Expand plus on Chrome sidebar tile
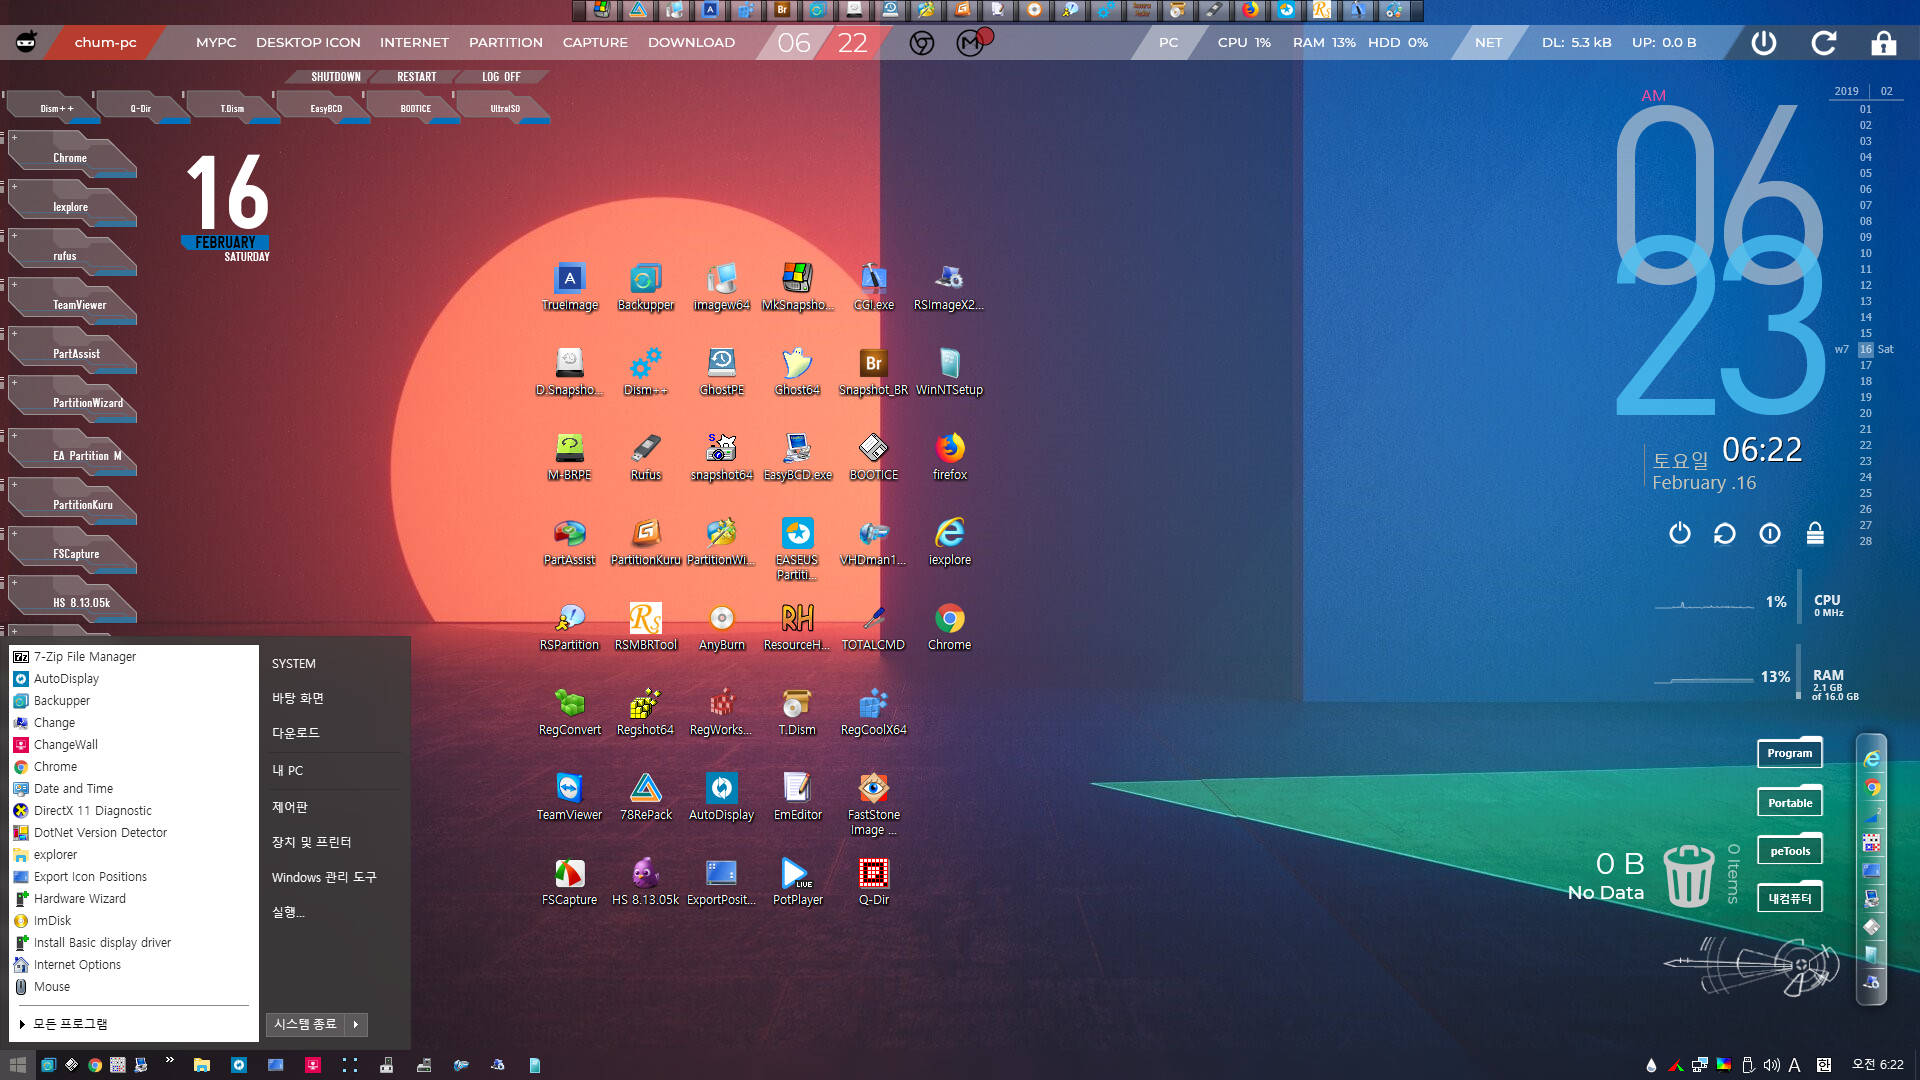The height and width of the screenshot is (1080, 1920). coord(14,137)
